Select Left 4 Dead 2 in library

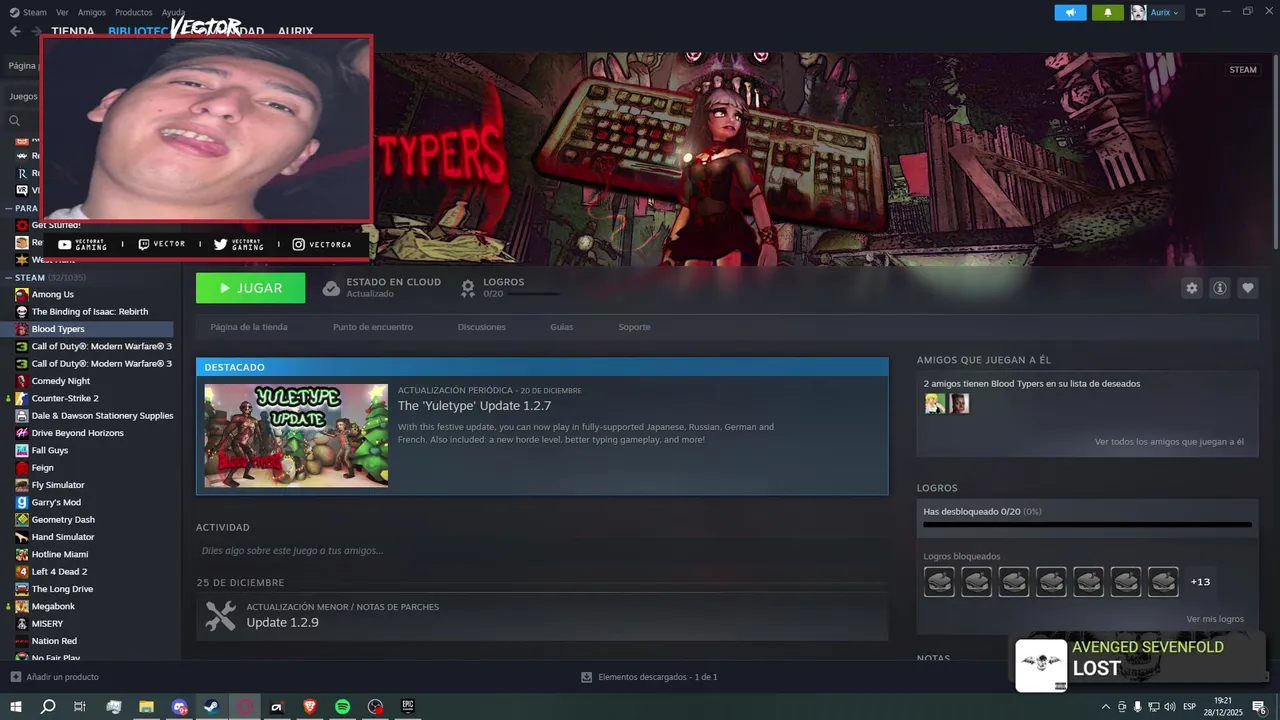click(x=59, y=571)
